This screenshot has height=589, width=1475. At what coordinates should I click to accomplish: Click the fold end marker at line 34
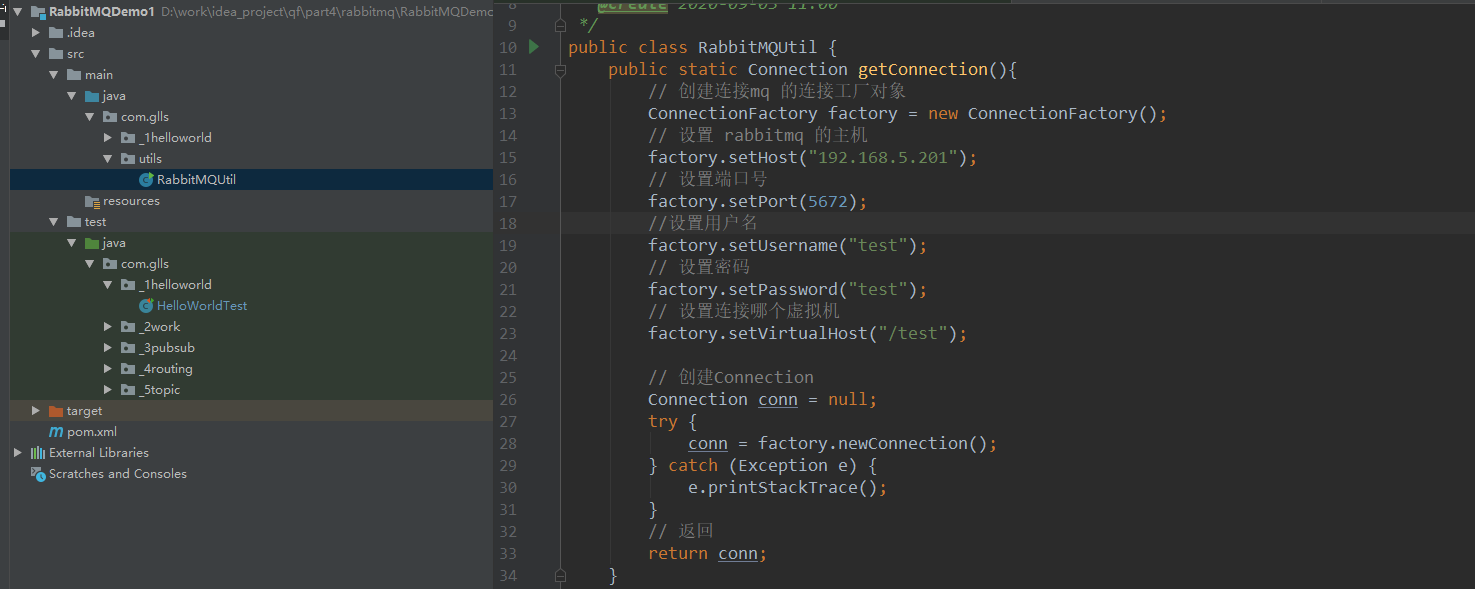(x=561, y=575)
